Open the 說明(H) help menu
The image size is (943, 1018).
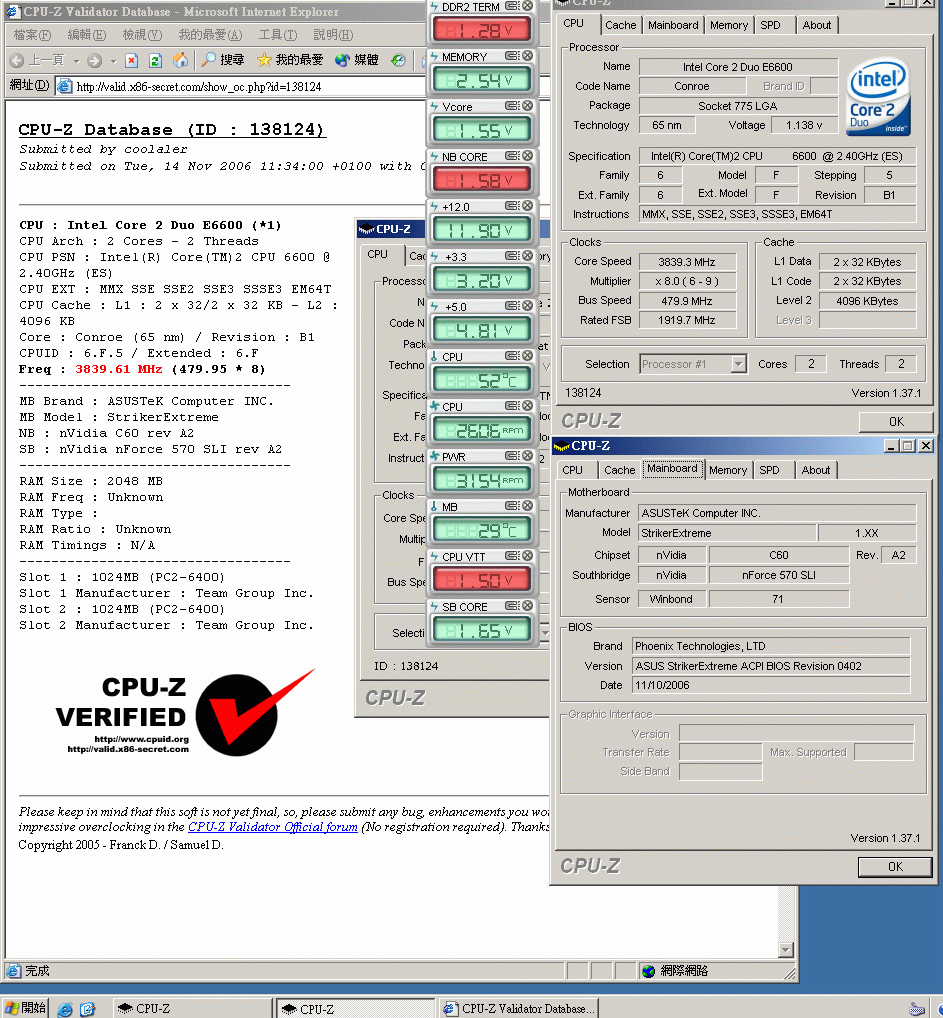[x=333, y=34]
